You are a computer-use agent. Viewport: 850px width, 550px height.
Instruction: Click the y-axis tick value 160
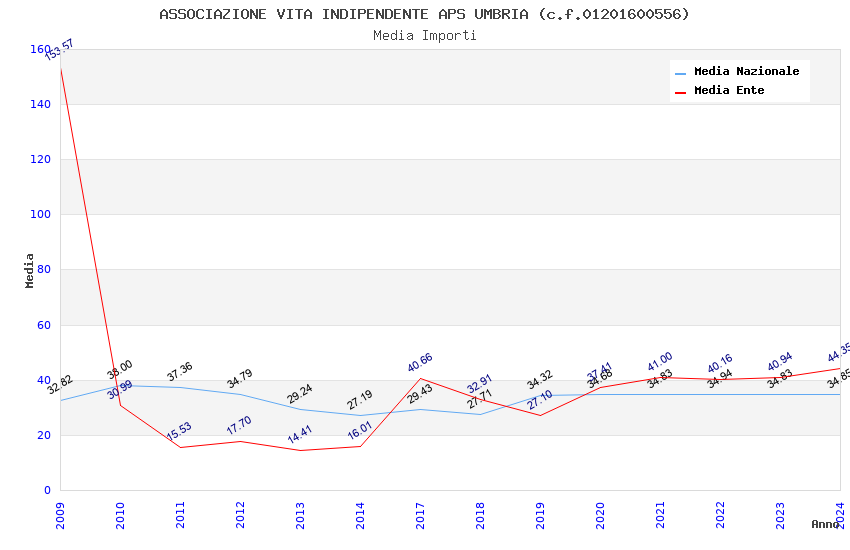click(x=40, y=49)
